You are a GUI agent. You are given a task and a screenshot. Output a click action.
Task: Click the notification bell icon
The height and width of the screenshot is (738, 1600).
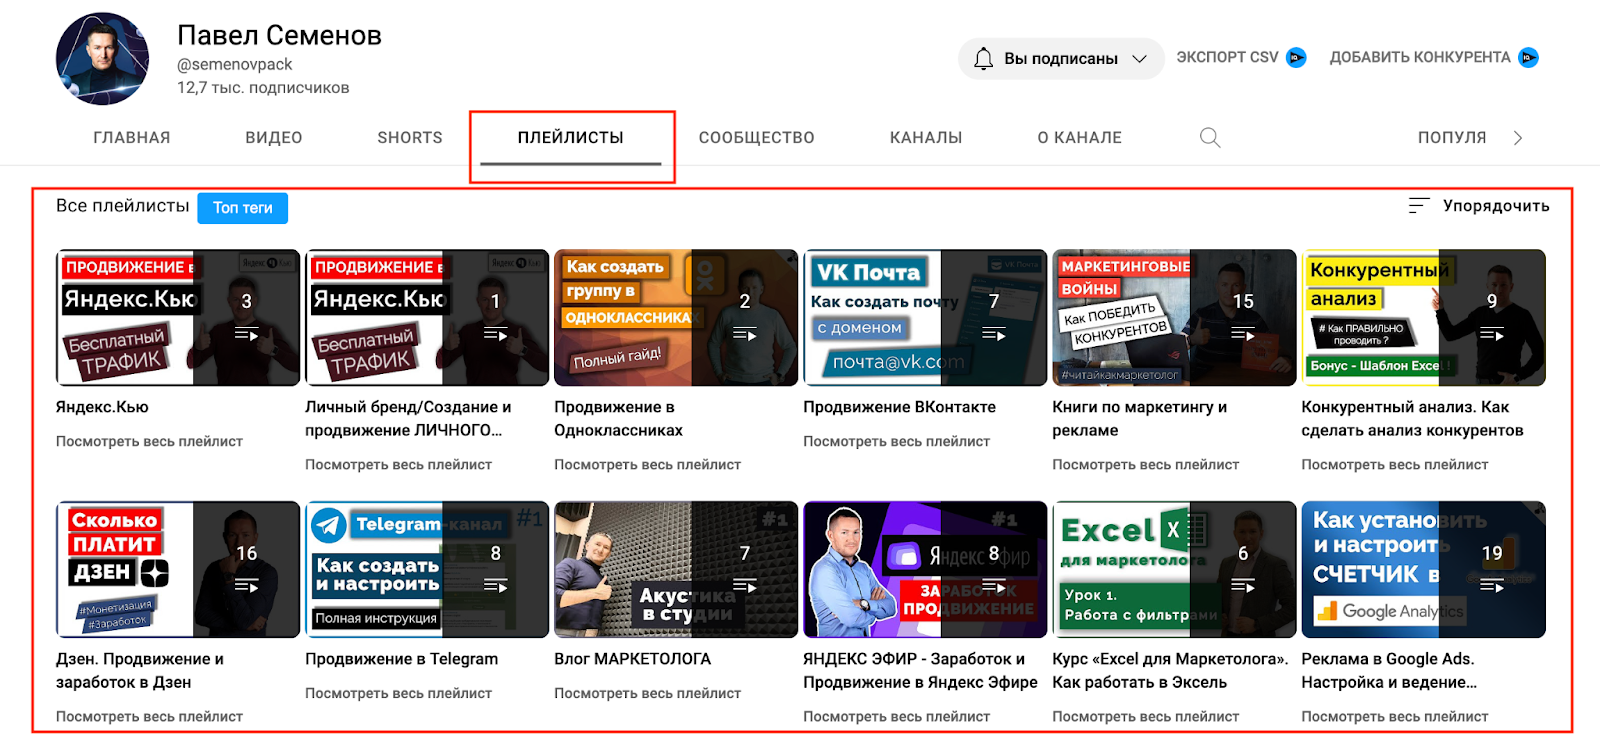tap(984, 59)
